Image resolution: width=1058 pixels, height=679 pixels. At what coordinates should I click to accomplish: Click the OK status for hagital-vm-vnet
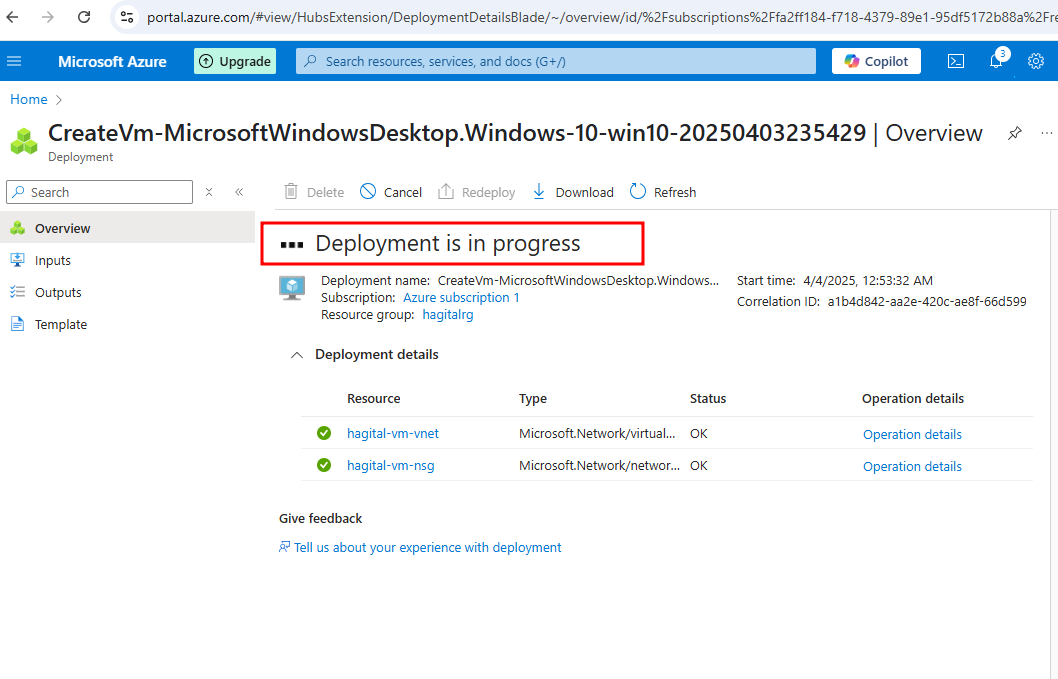(x=698, y=433)
